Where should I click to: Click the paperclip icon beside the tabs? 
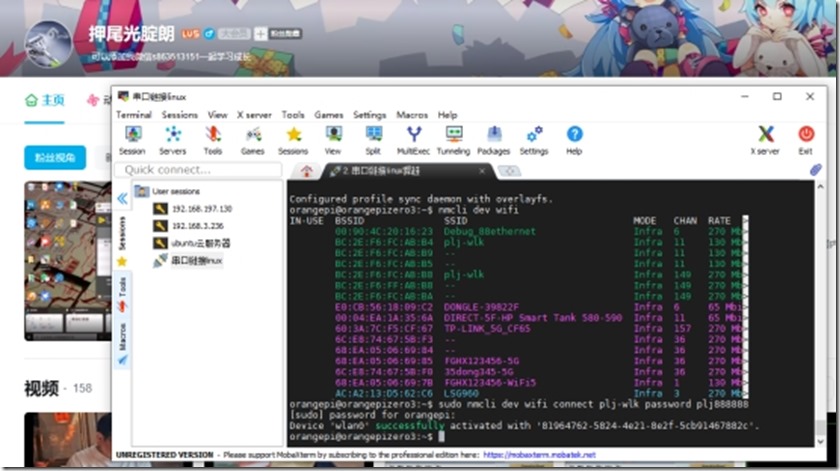point(815,170)
